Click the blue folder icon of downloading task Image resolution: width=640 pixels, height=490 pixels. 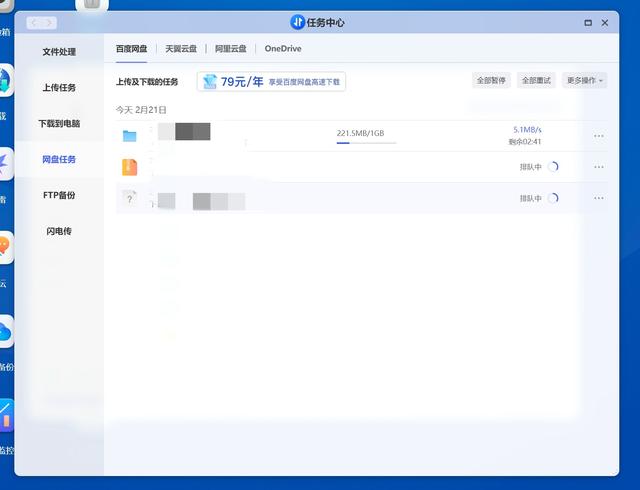tap(129, 136)
